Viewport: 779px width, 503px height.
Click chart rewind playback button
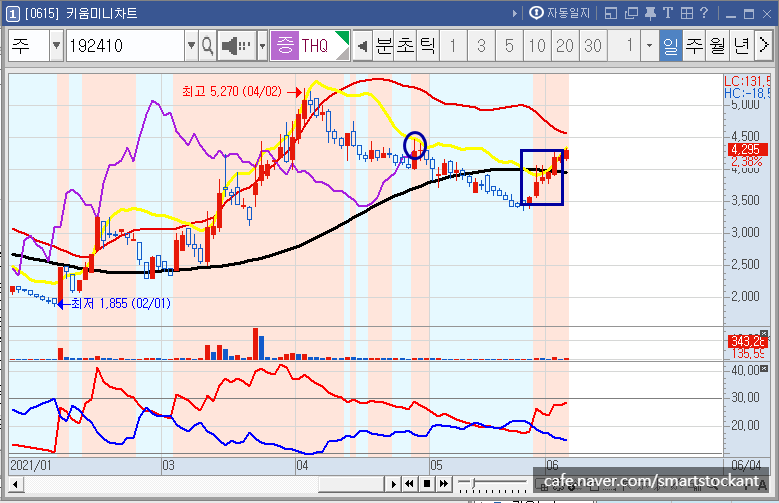coord(409,483)
